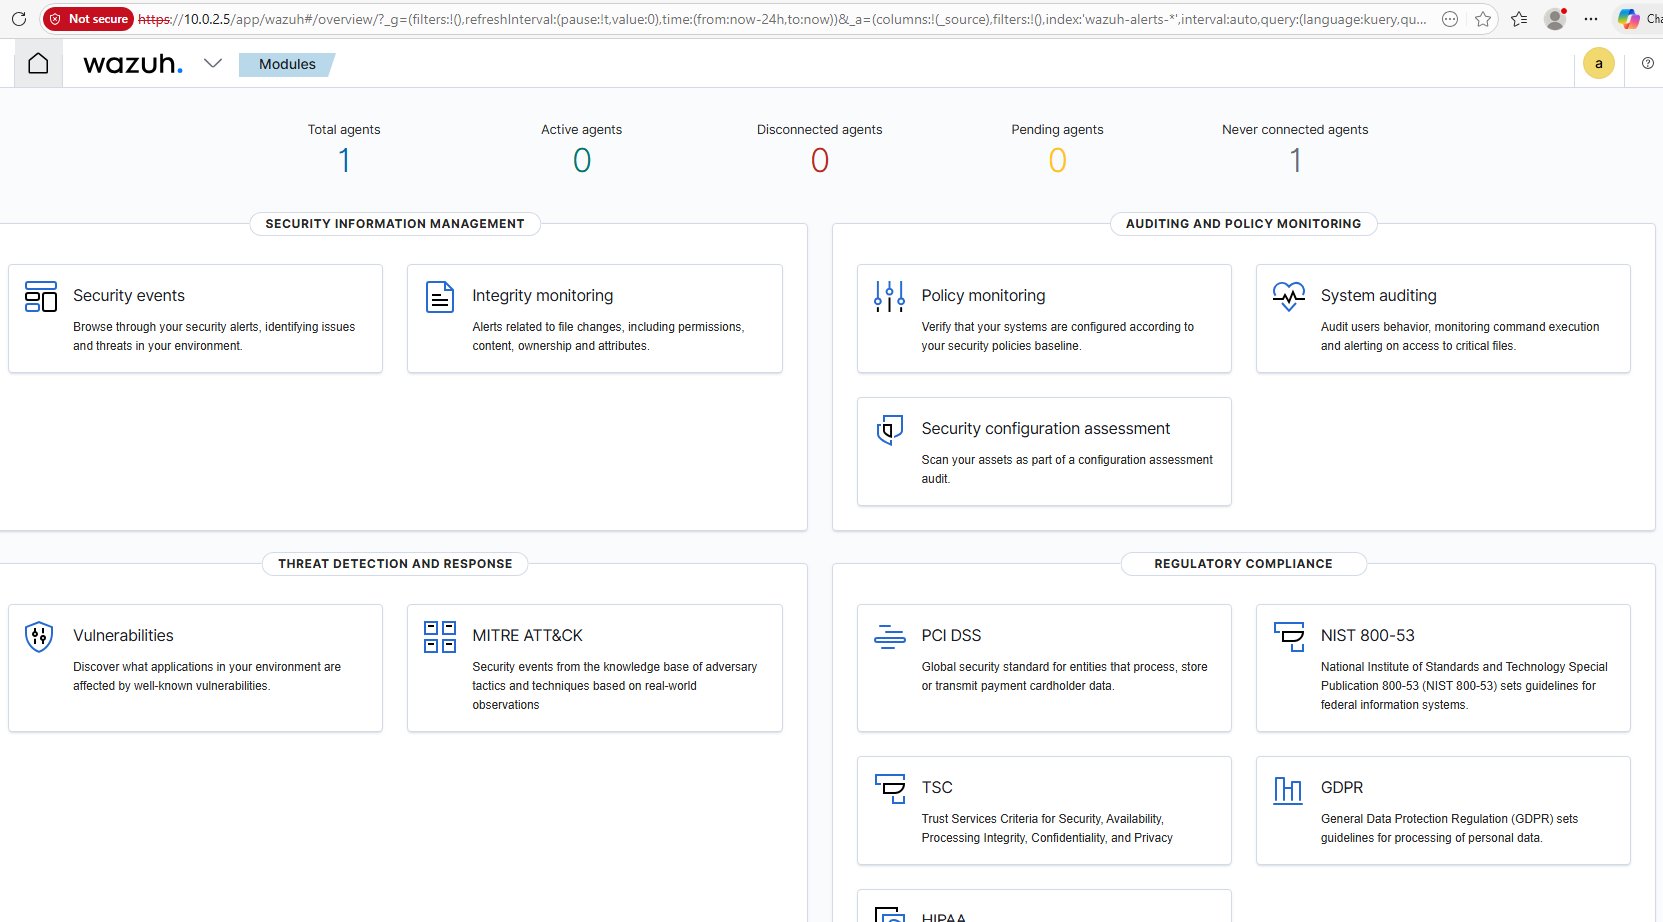Viewport: 1663px width, 922px height.
Task: Click the Never connected agents count
Action: pos(1295,160)
